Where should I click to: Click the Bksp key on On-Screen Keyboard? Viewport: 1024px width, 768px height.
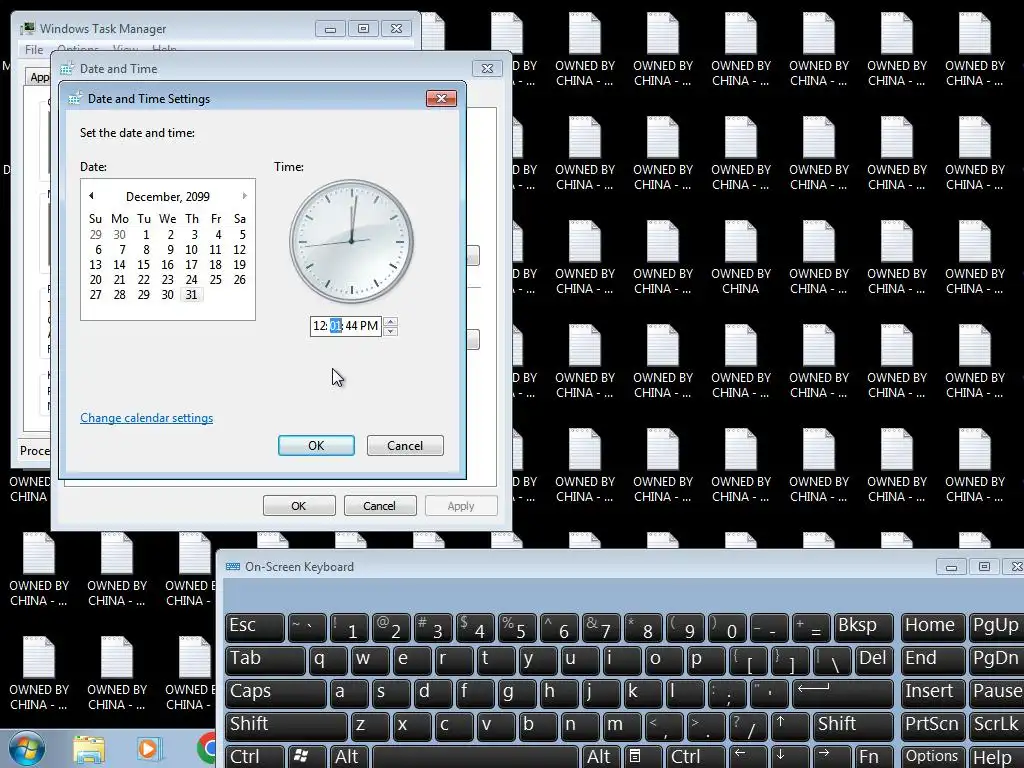863,627
